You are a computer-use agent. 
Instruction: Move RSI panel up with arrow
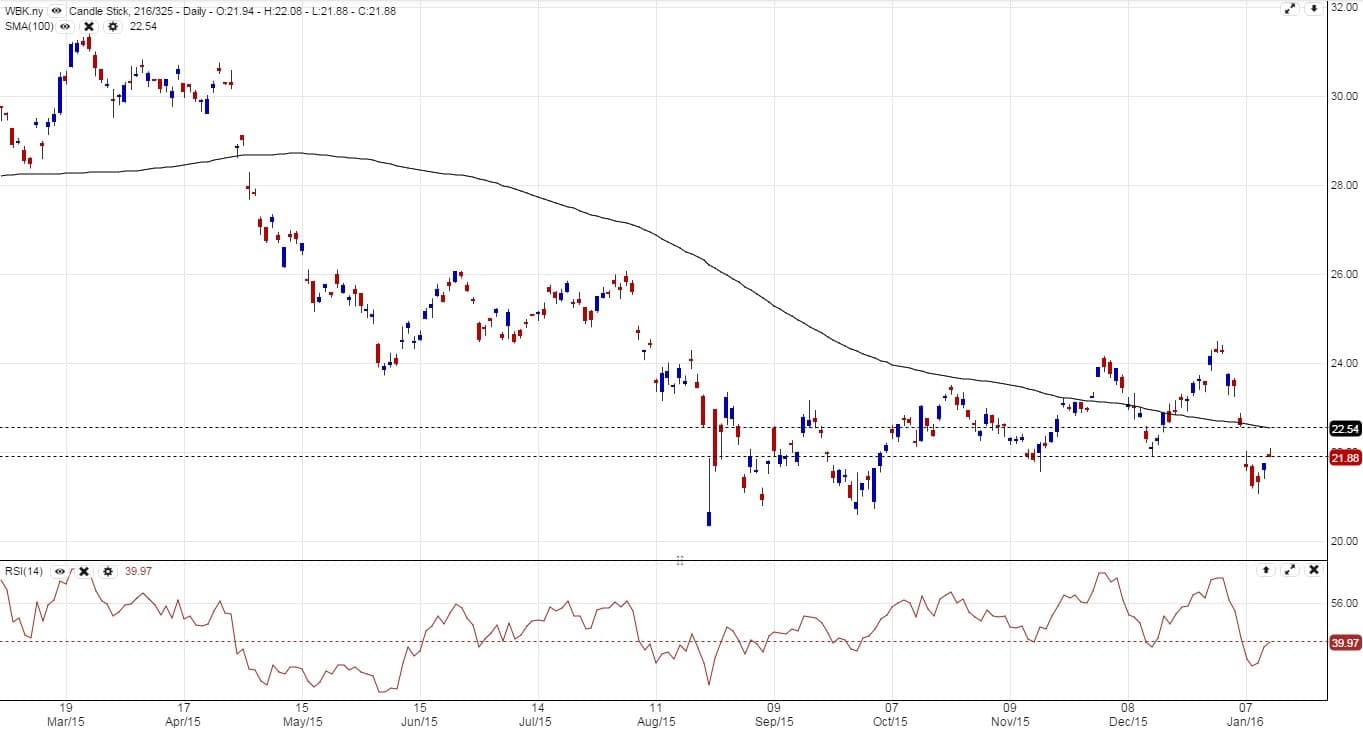coord(1266,570)
